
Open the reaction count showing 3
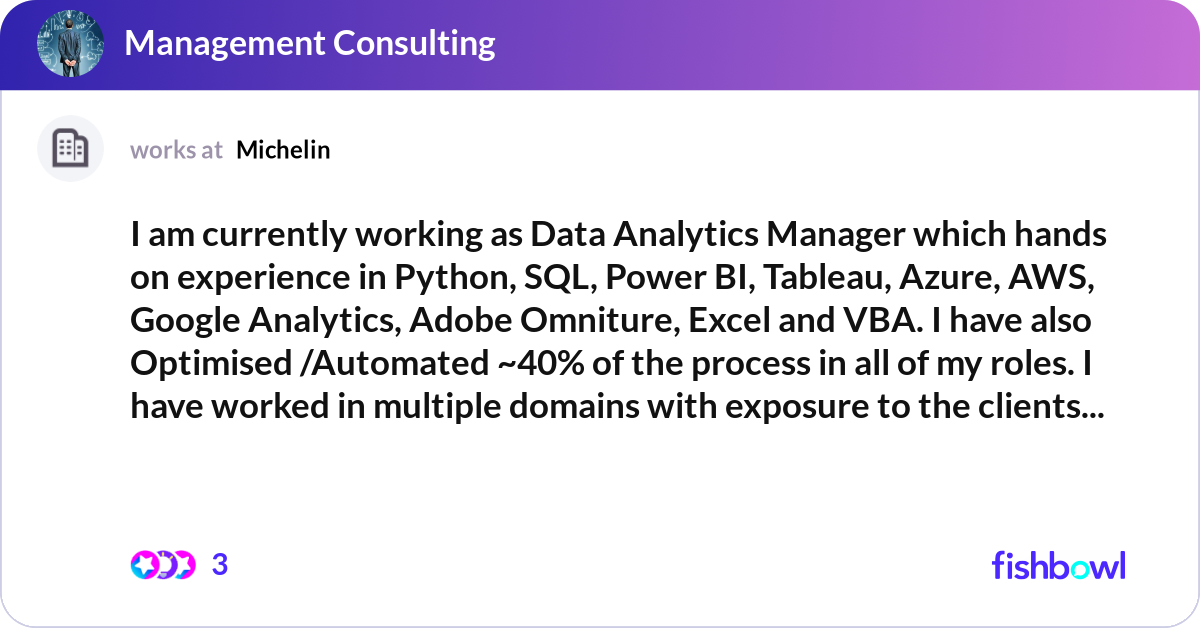[x=220, y=565]
